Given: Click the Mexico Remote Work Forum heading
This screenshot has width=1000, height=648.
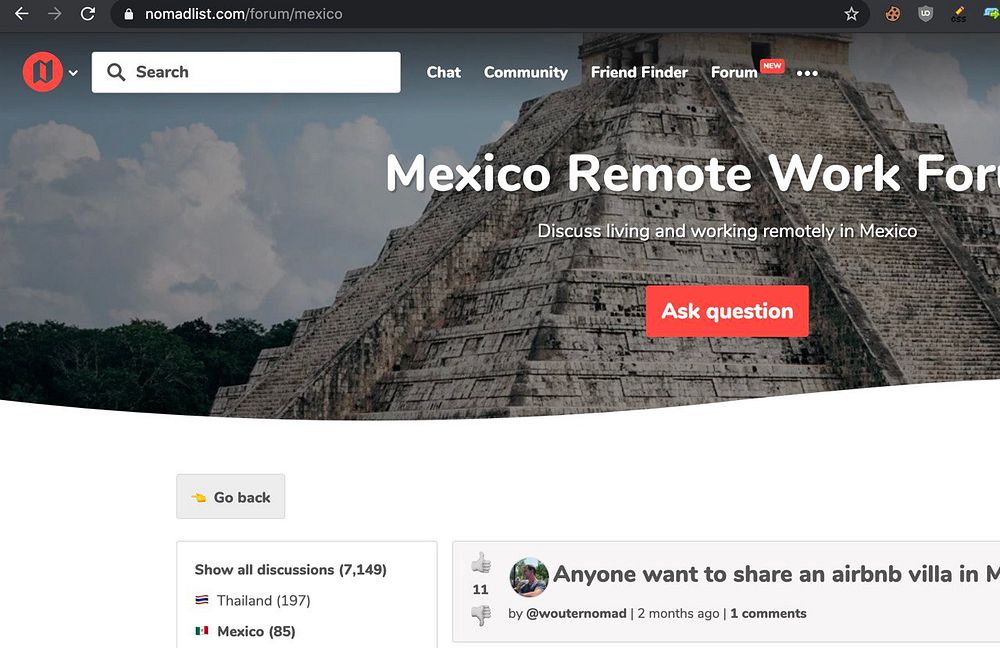Looking at the screenshot, I should click(x=693, y=173).
